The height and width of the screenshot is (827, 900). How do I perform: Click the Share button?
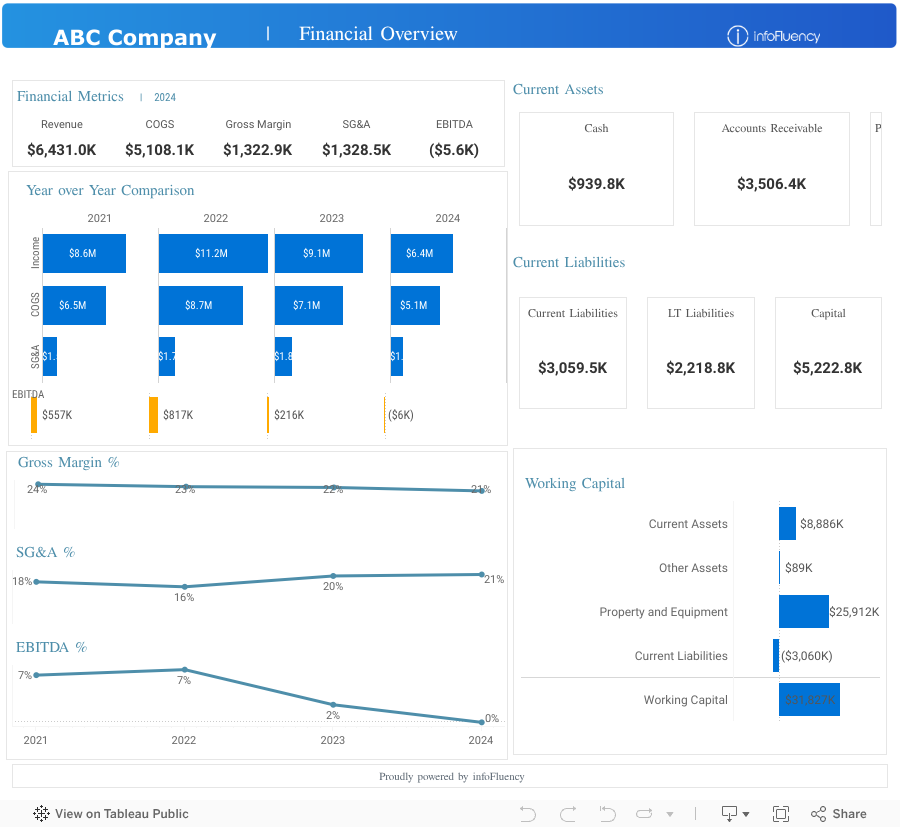838,814
